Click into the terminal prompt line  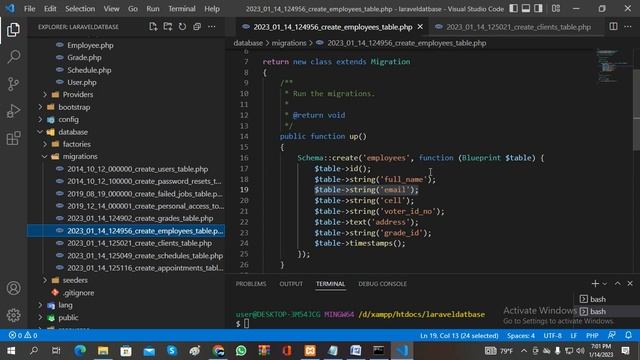[x=246, y=324]
